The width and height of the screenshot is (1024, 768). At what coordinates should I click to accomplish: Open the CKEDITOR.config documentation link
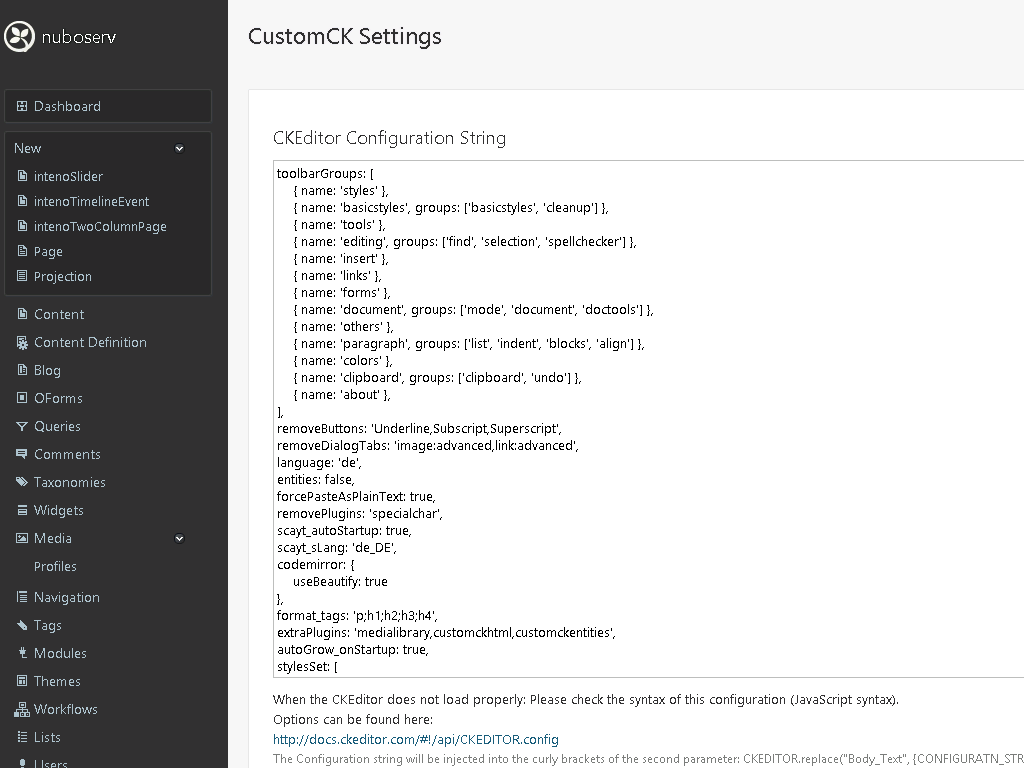tap(415, 739)
